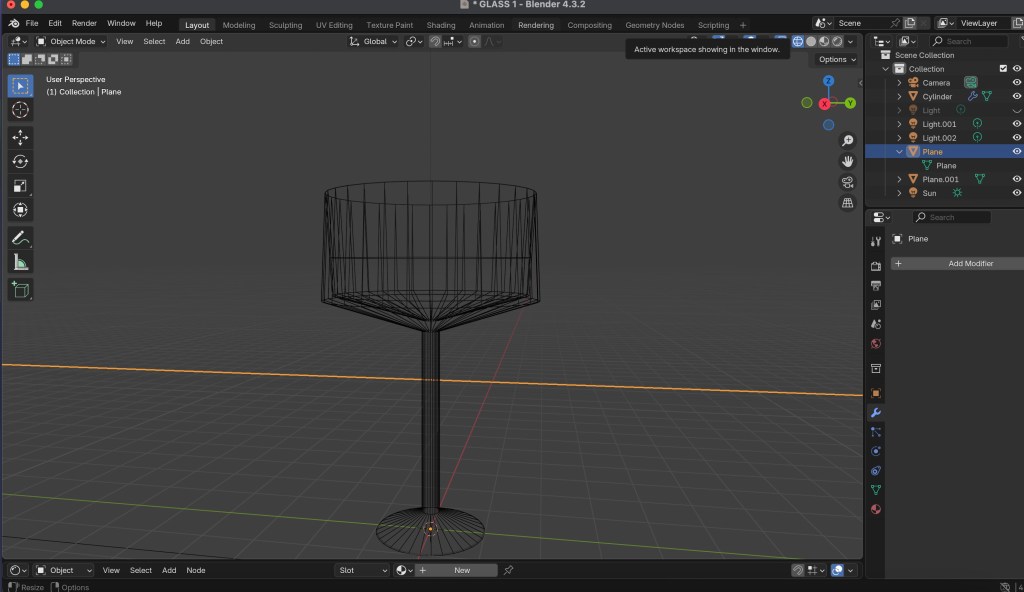Viewport: 1024px width, 592px height.
Task: Open the Object Mode dropdown
Action: tap(72, 41)
